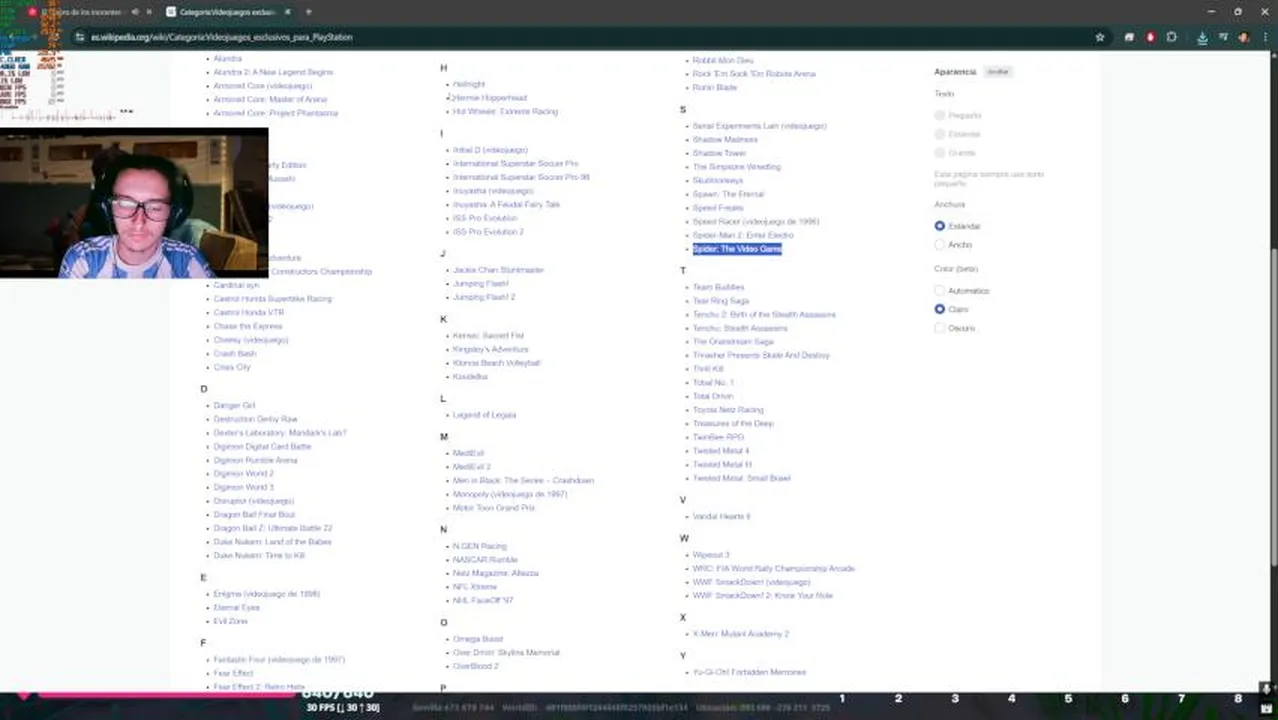Click the site info icon in address bar
Image resolution: width=1278 pixels, height=720 pixels.
click(80, 37)
